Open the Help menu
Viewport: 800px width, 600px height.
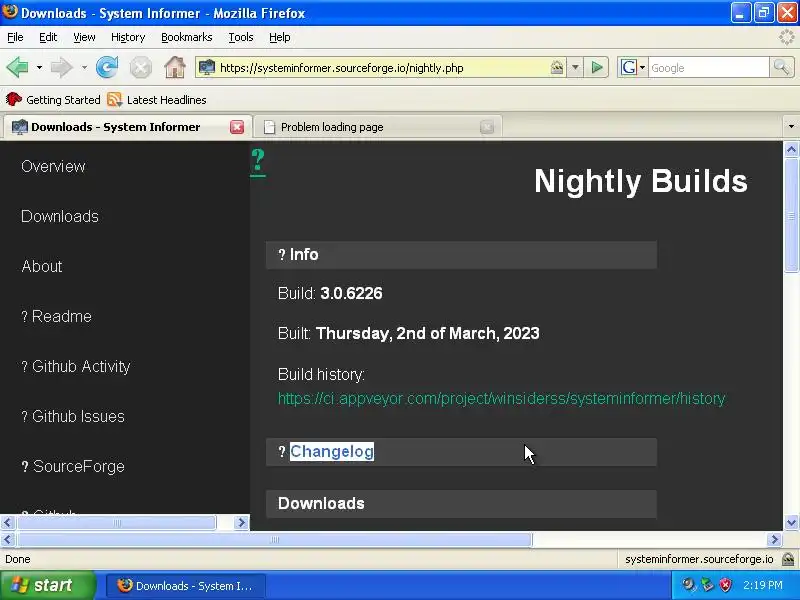[x=280, y=37]
